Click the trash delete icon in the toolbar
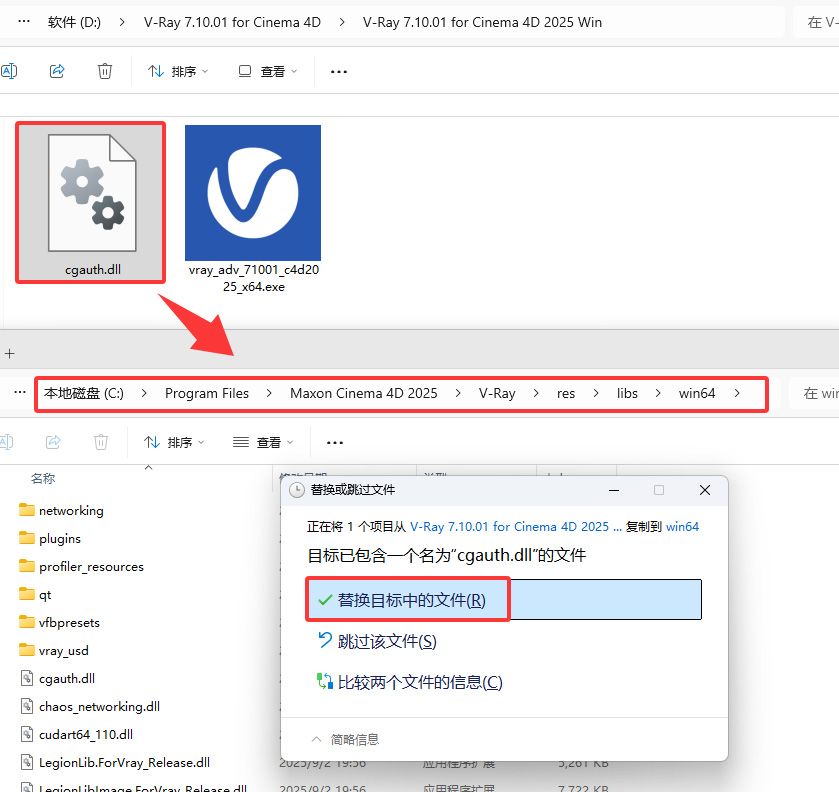839x792 pixels. coord(105,71)
